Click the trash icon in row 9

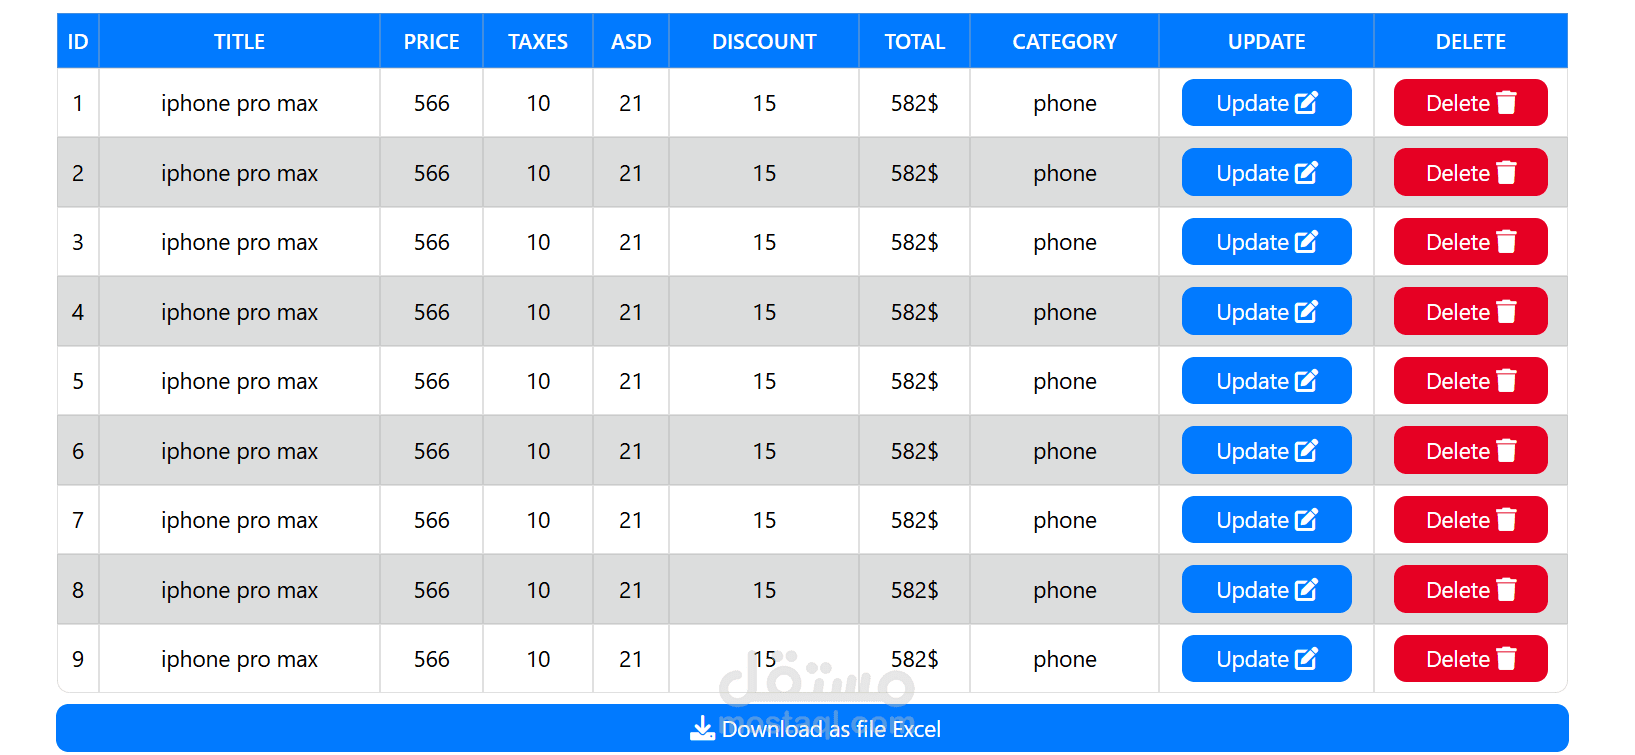(x=1506, y=659)
